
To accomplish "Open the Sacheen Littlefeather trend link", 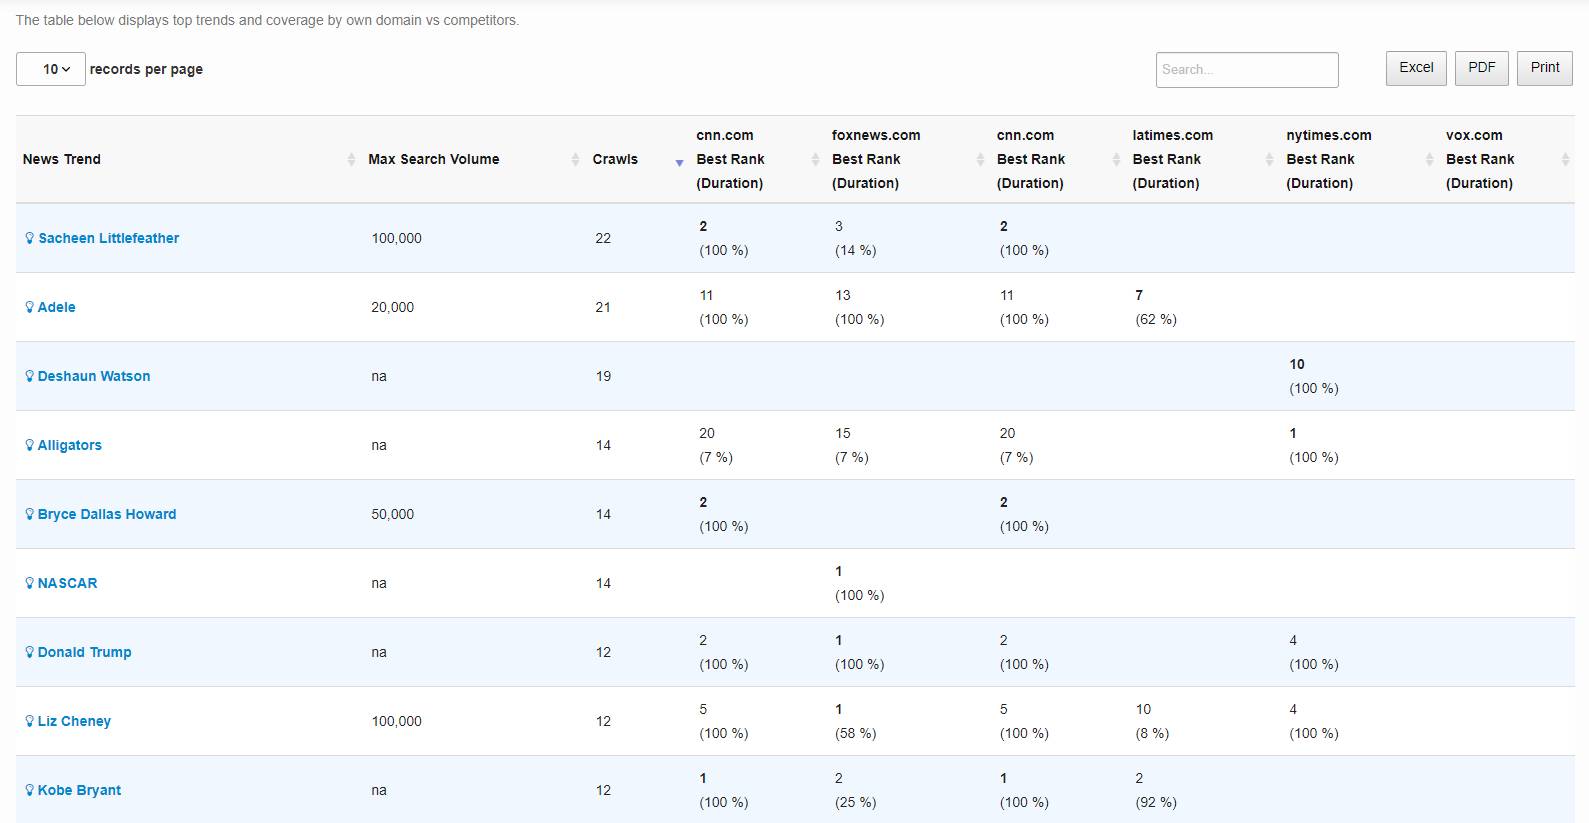I will 108,238.
